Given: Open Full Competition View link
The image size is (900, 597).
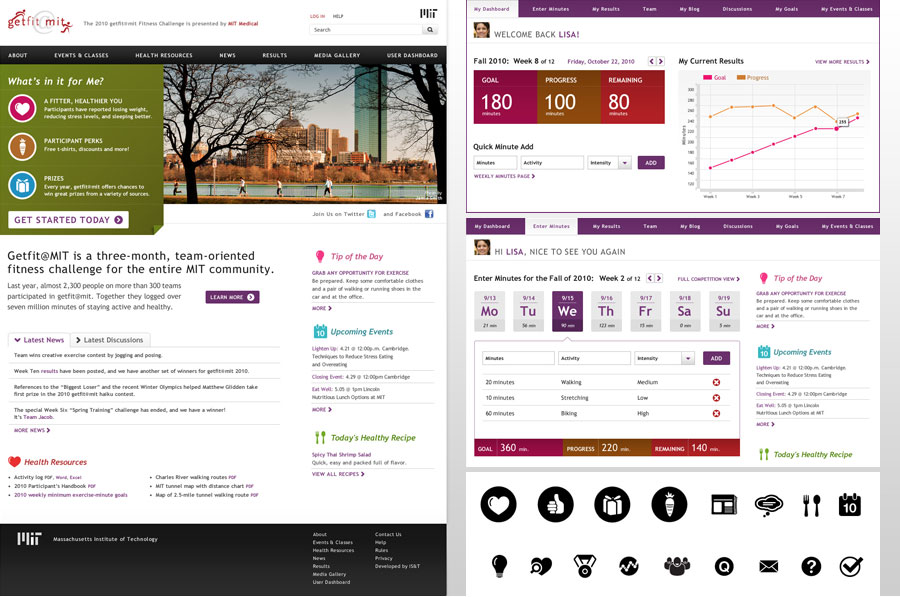Looking at the screenshot, I should [708, 279].
